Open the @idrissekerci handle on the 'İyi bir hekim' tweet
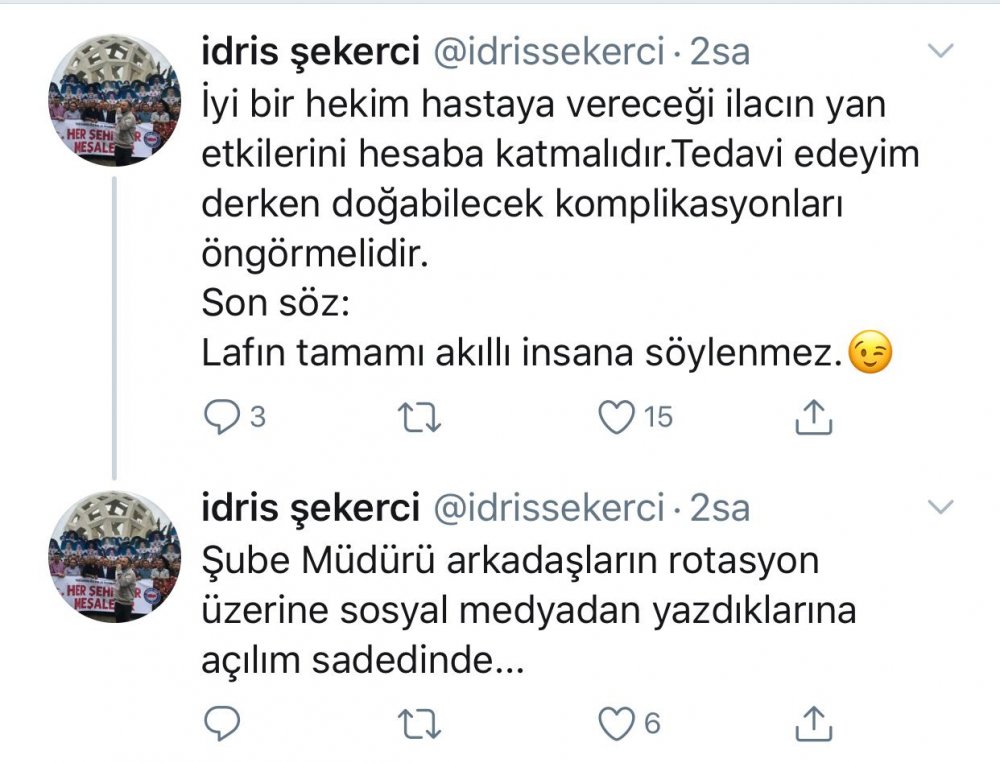1000x763 pixels. click(547, 53)
